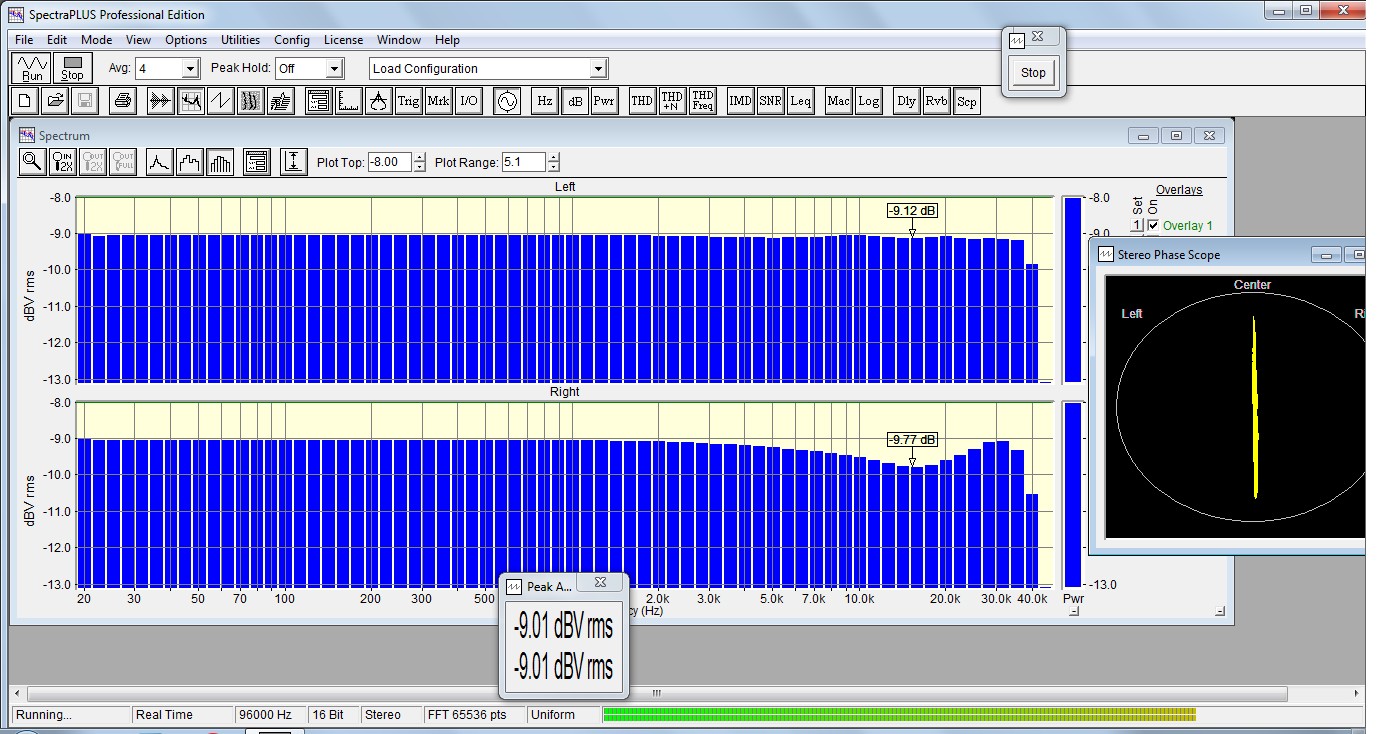Click the Plot Top value field
1378x734 pixels.
tap(389, 162)
